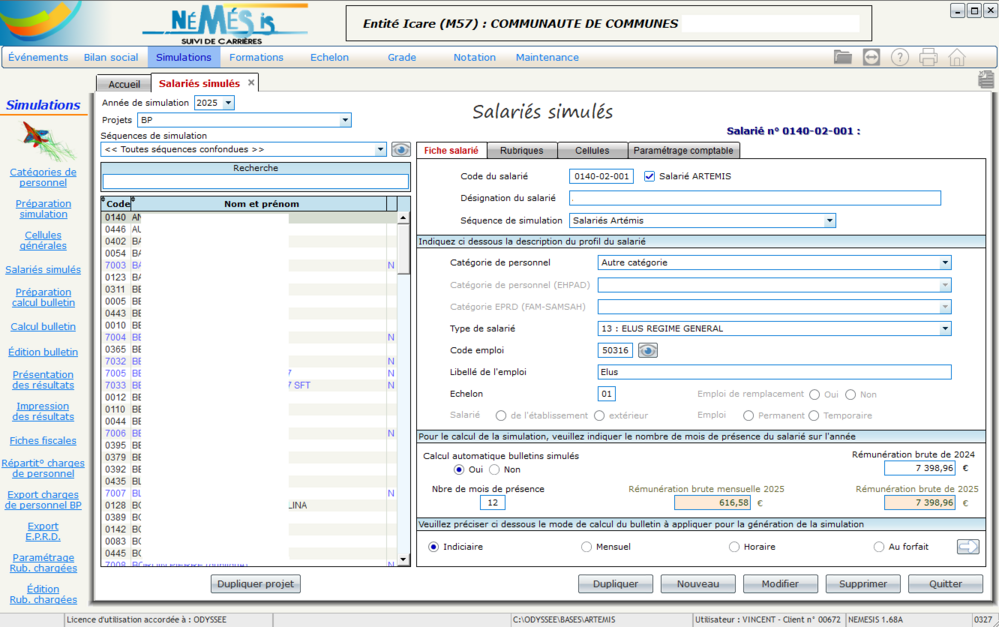Select Non for automatic bulletin calculation
The width and height of the screenshot is (999, 627).
495,470
